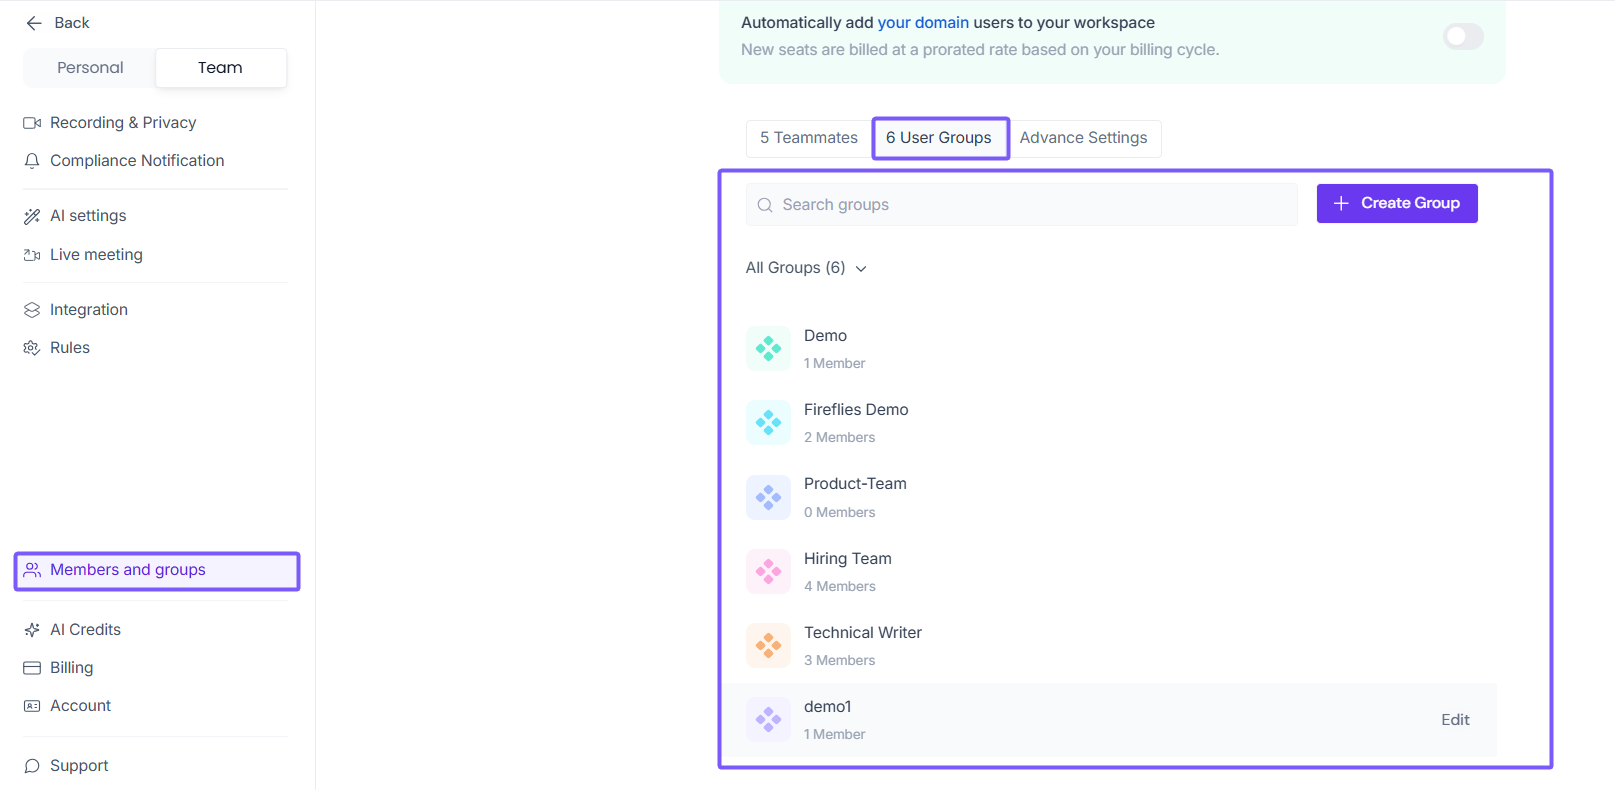Image resolution: width=1615 pixels, height=790 pixels.
Task: Expand the All Groups (6) dropdown
Action: click(806, 268)
